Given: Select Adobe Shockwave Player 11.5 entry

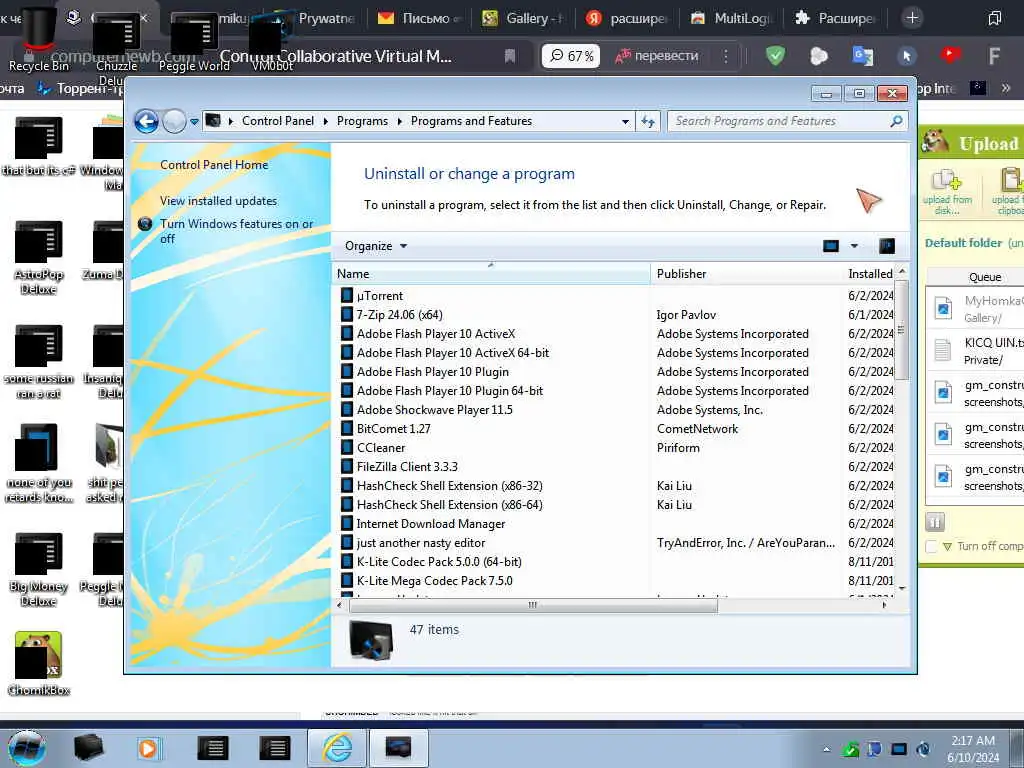Looking at the screenshot, I should click(434, 409).
